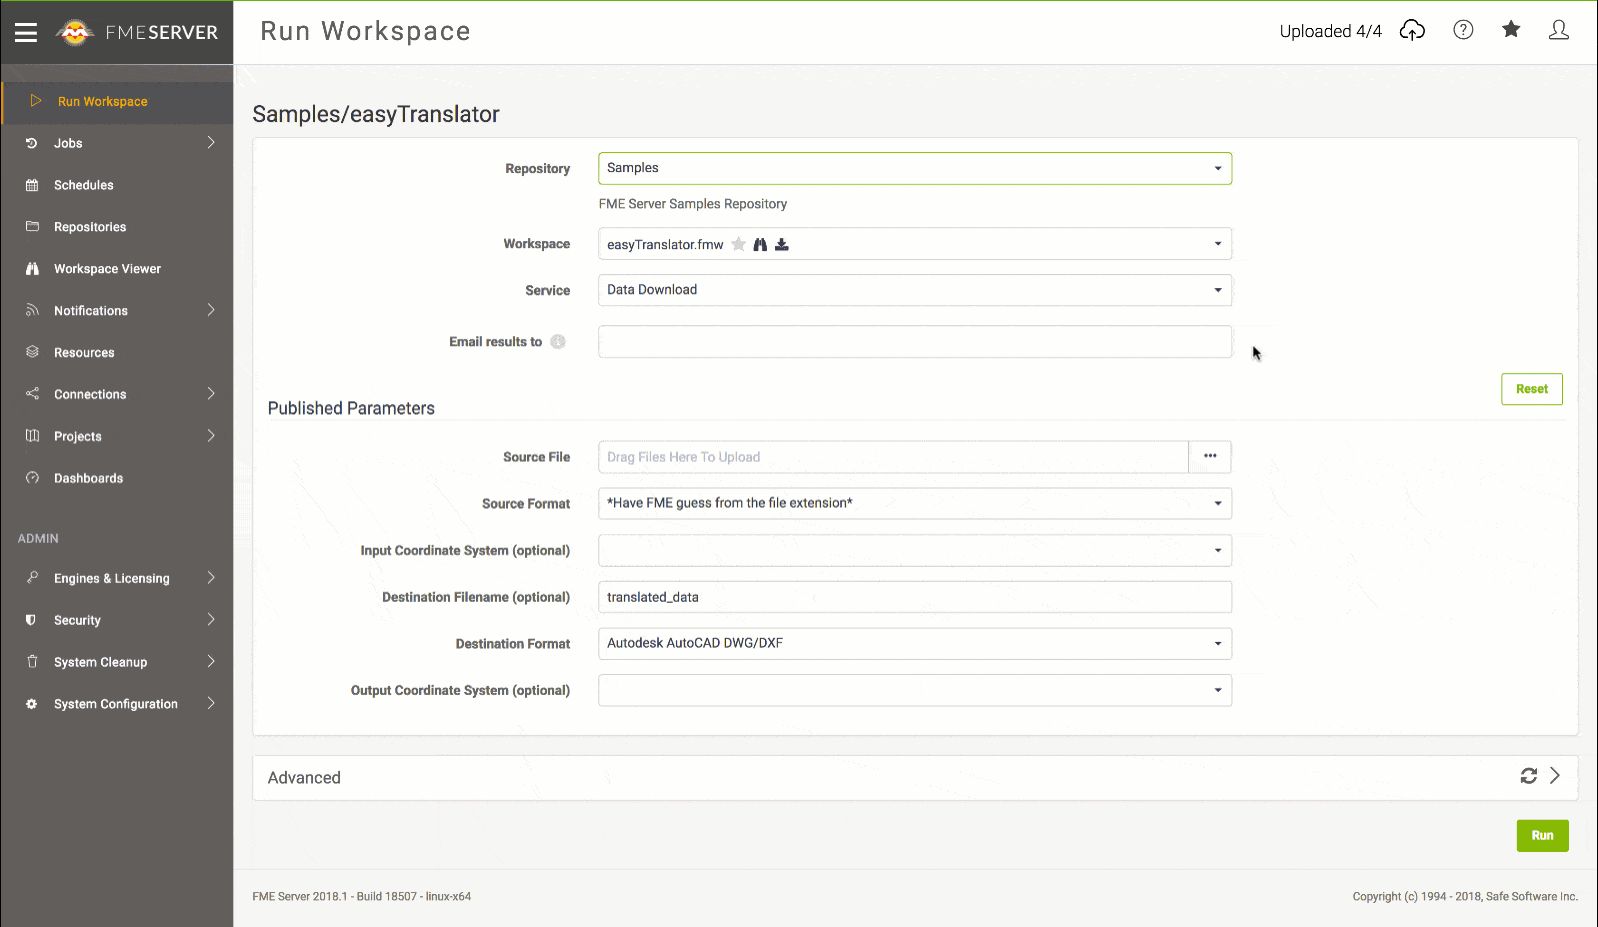
Task: Open Input Coordinate System dropdown
Action: click(x=915, y=550)
